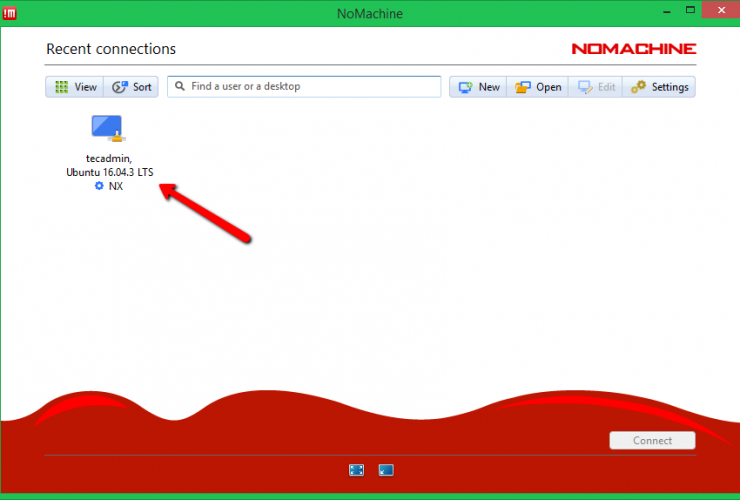
Task: Click the Edit connection button
Action: (x=596, y=87)
